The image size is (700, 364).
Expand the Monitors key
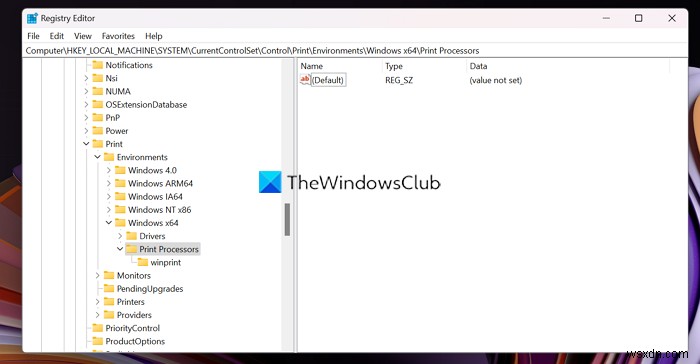[97, 276]
